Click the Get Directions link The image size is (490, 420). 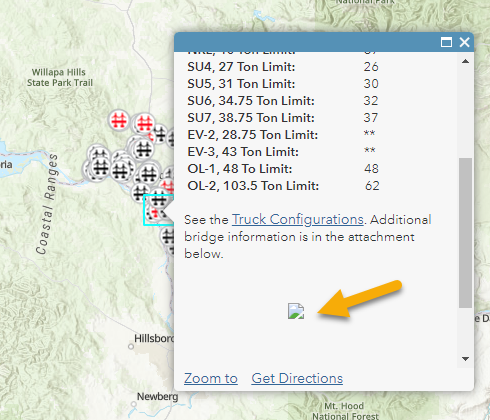(x=297, y=378)
